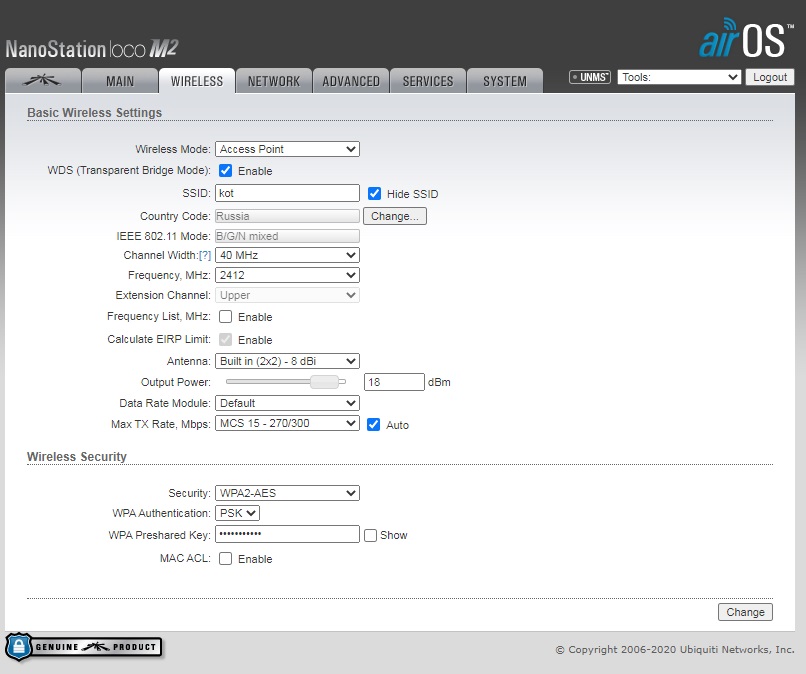This screenshot has height=674, width=806.
Task: Click the Channel Width help link
Action: tap(205, 256)
